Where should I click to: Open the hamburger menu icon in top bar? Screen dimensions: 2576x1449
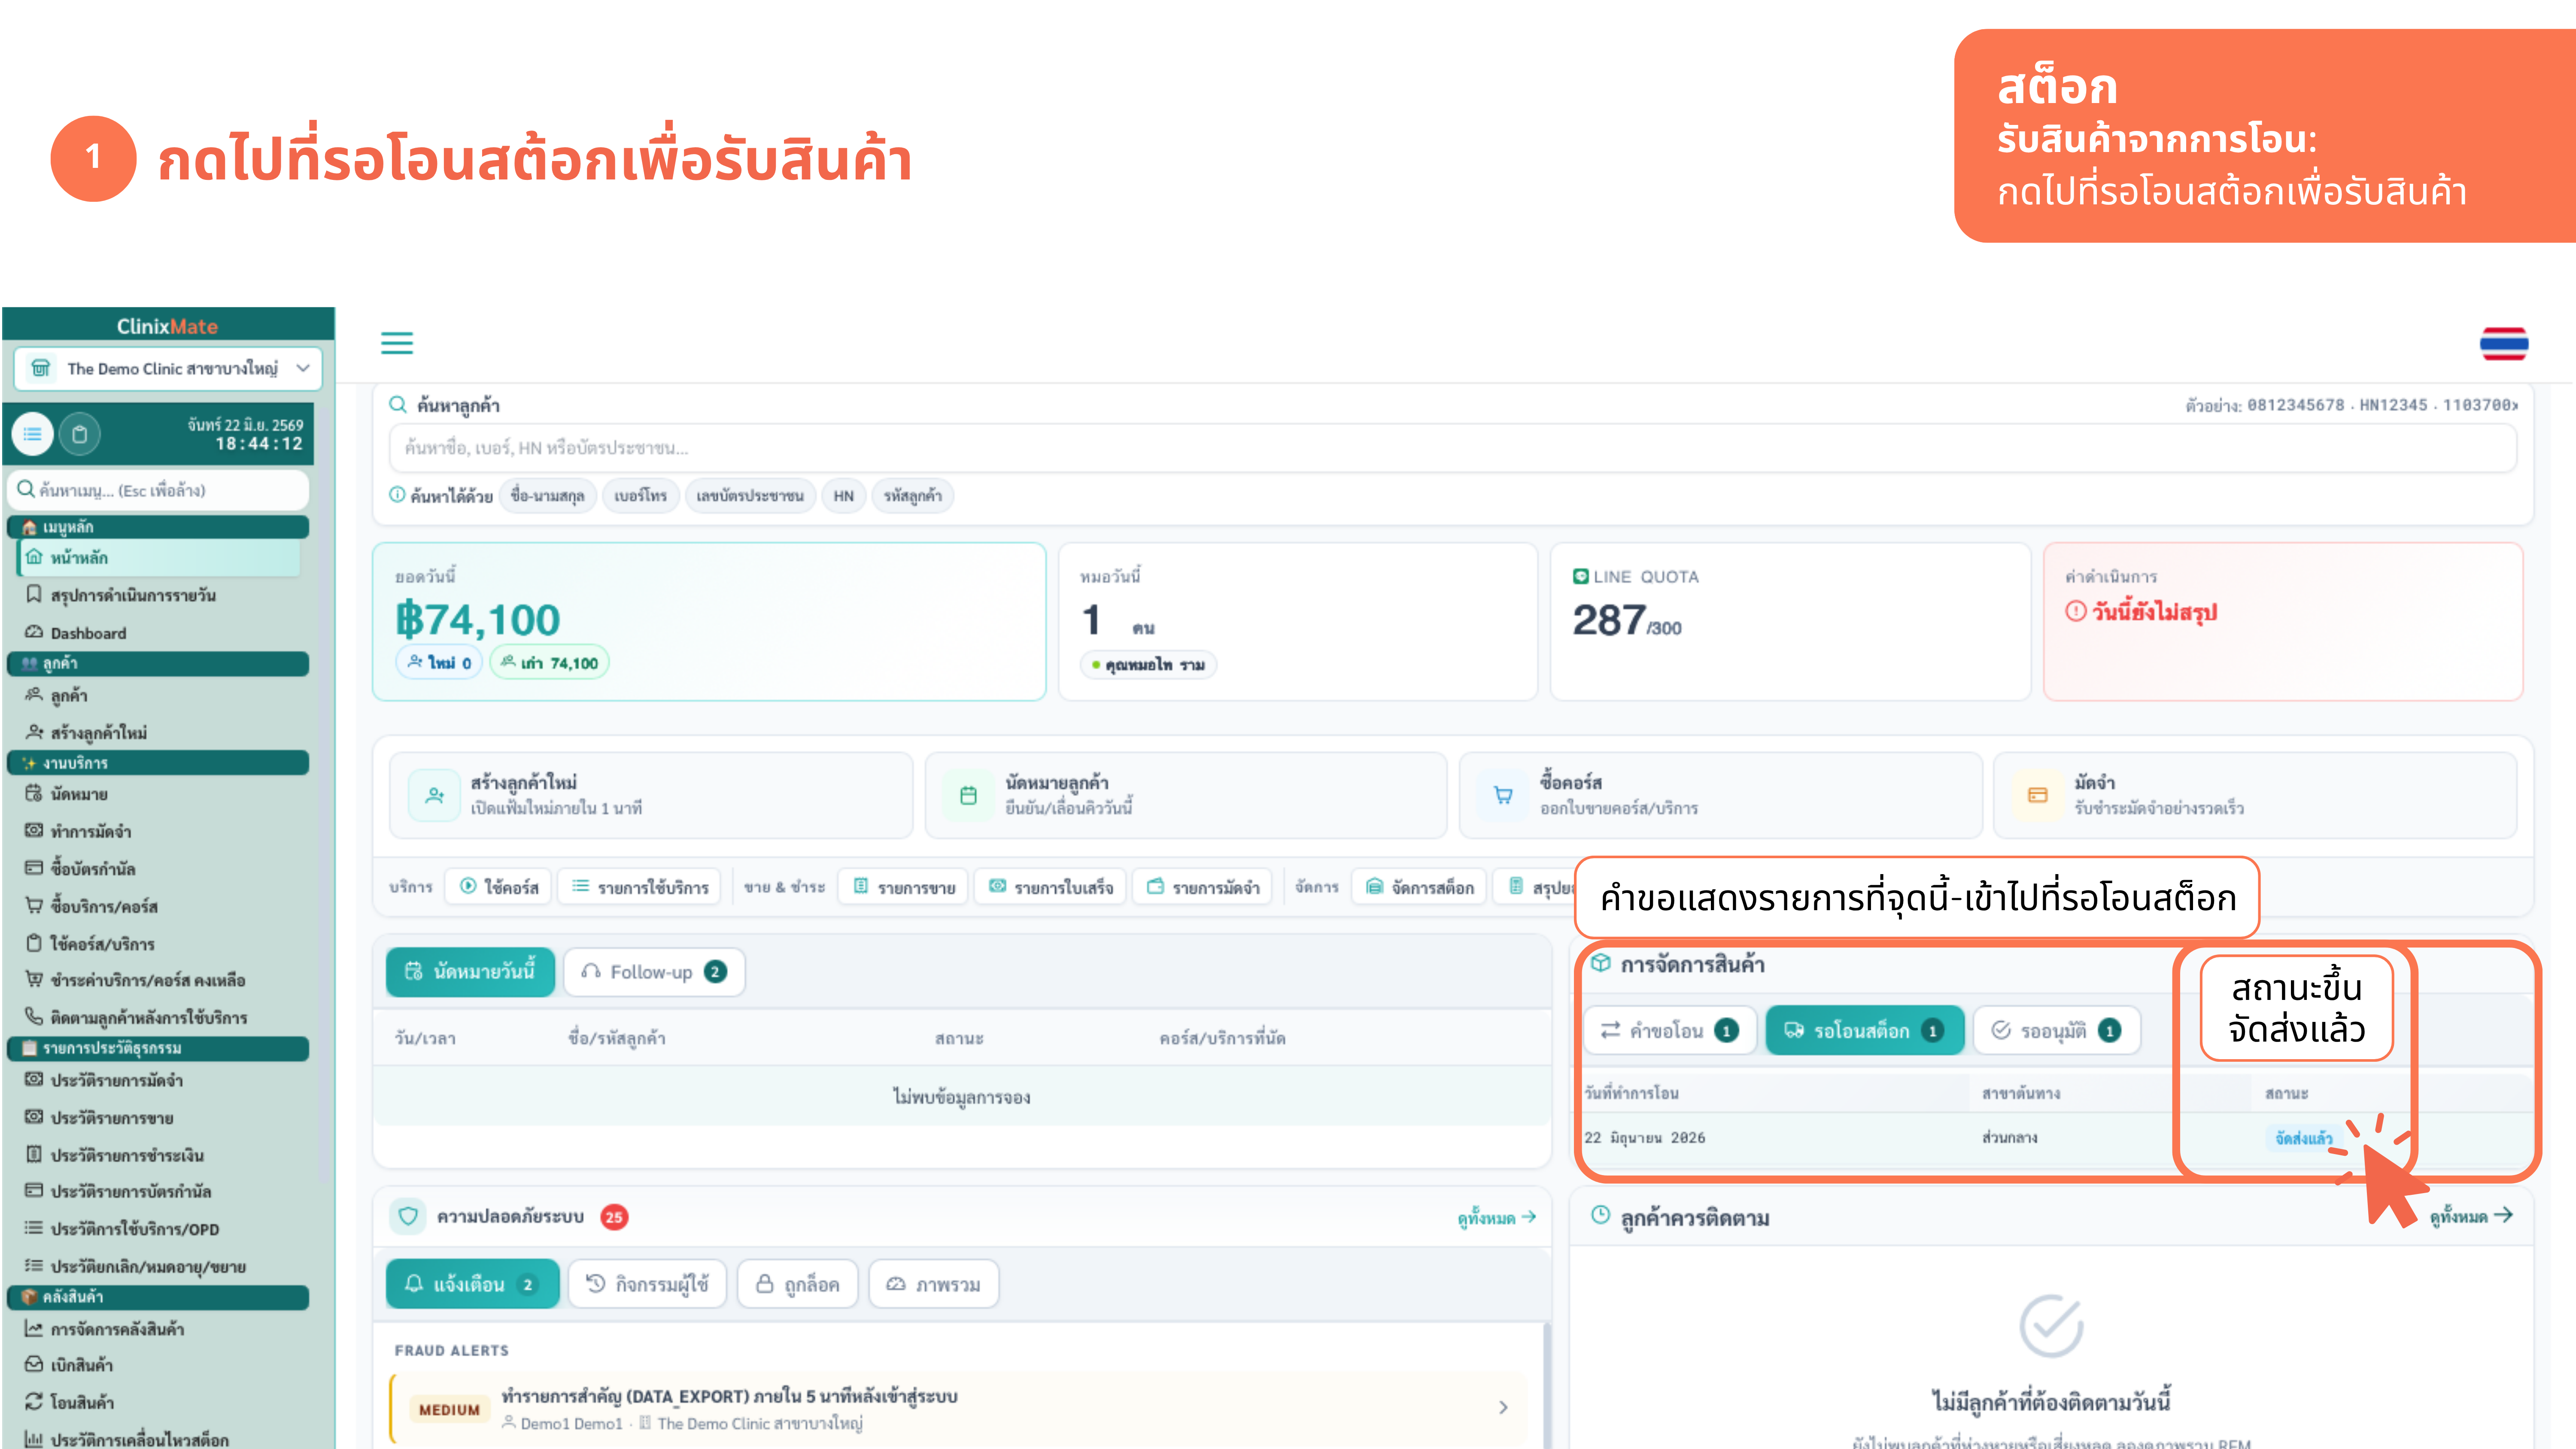(397, 343)
